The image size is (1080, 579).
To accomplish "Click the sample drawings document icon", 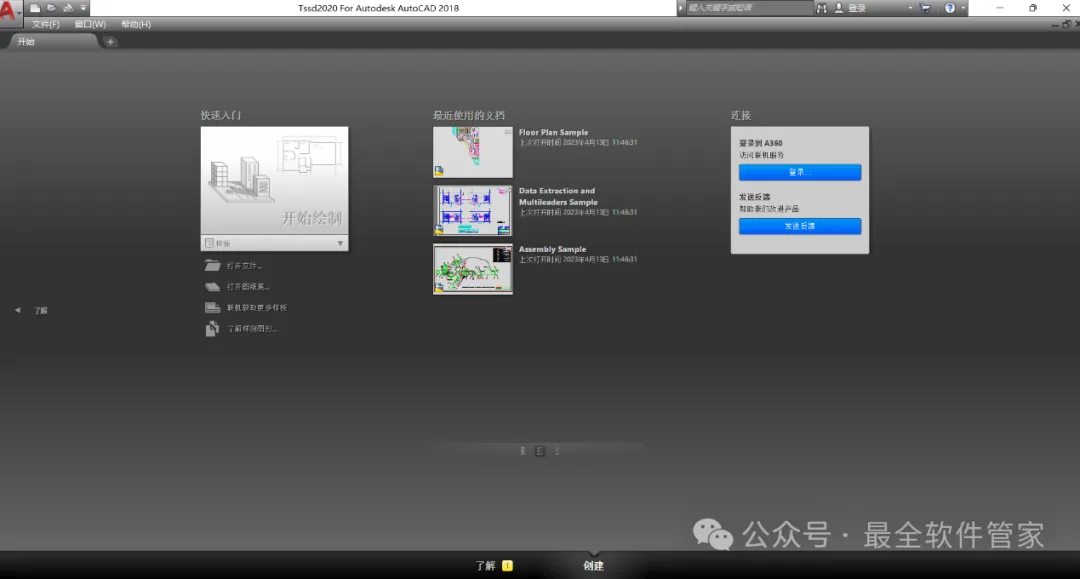I will pyautogui.click(x=212, y=329).
